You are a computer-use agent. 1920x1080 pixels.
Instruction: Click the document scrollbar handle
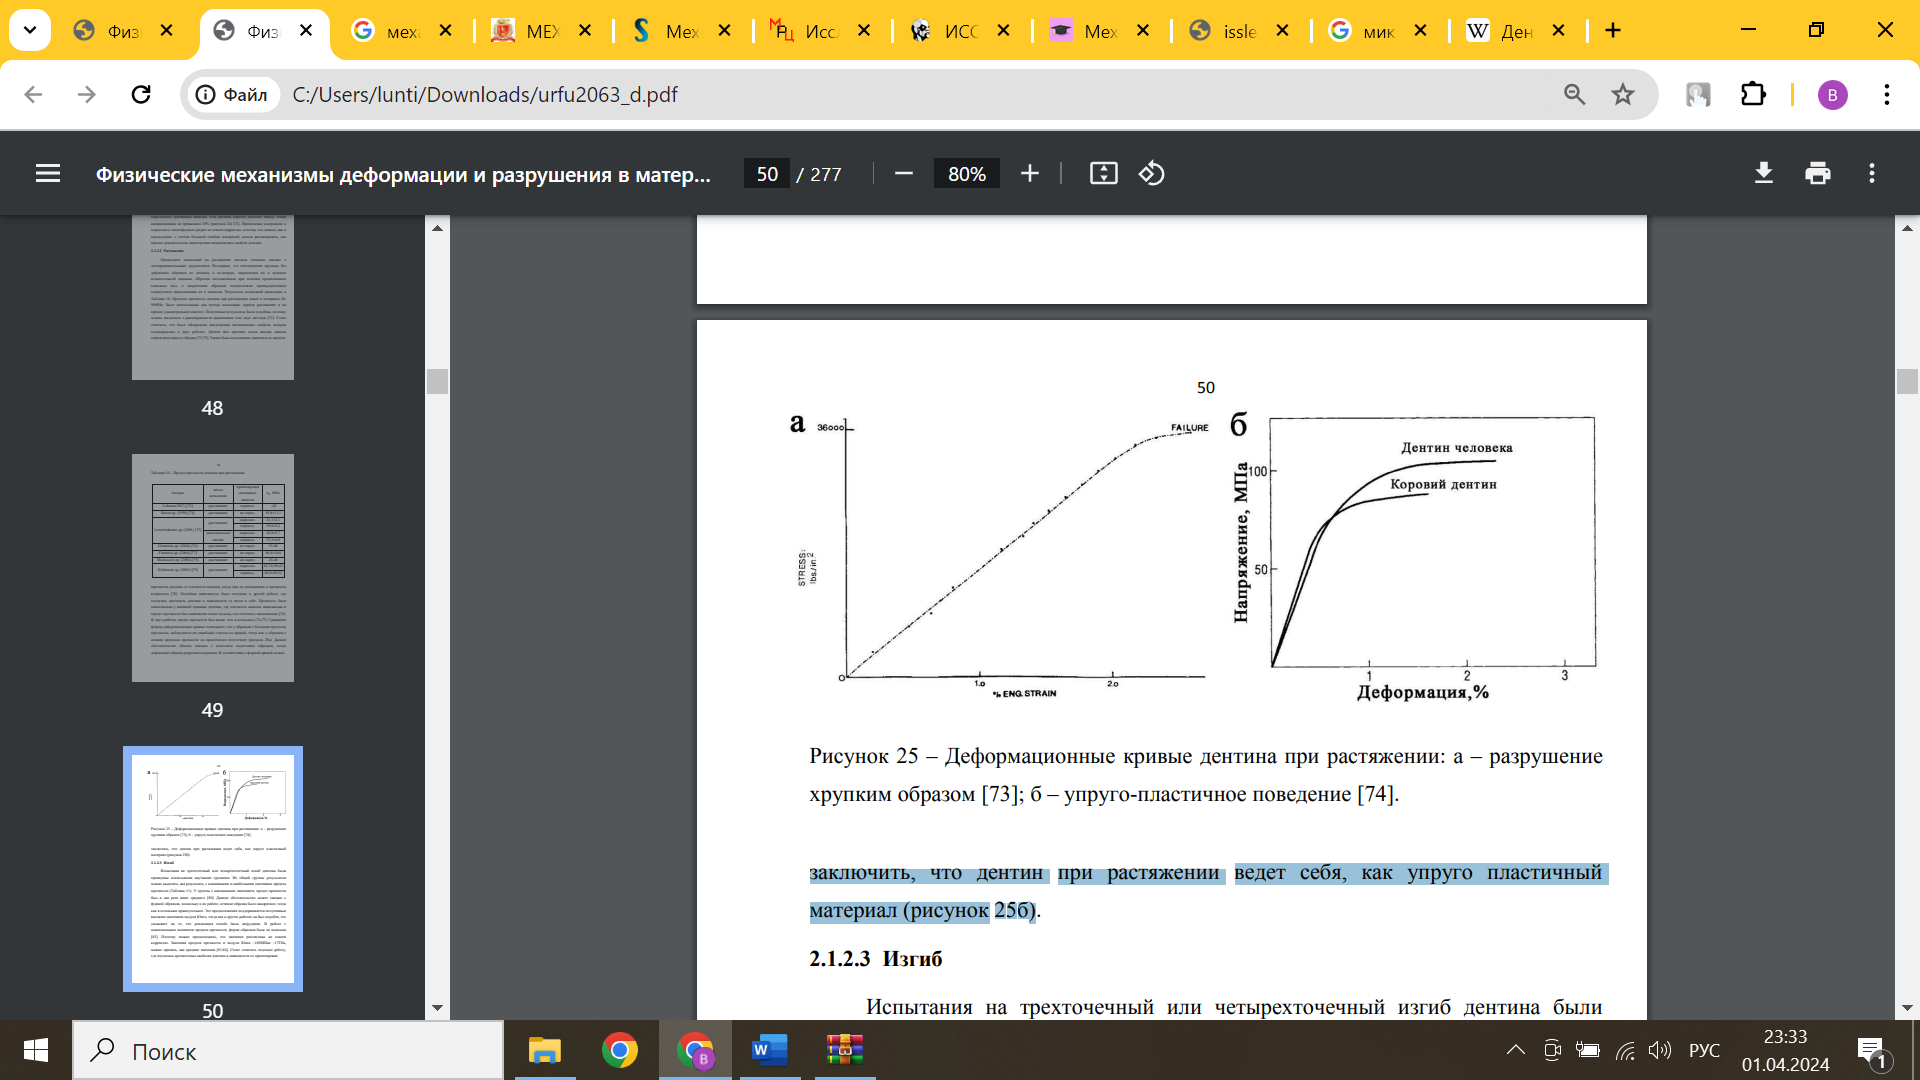click(x=1907, y=381)
